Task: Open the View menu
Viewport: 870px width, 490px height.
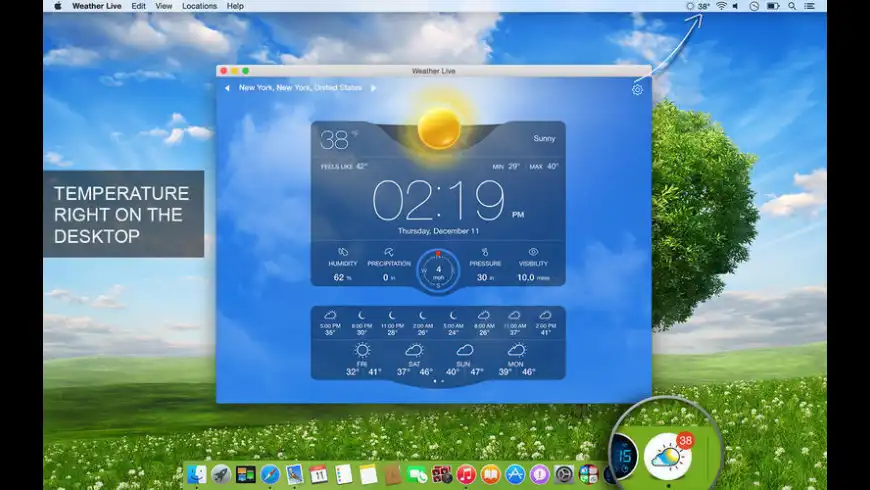Action: pos(164,6)
